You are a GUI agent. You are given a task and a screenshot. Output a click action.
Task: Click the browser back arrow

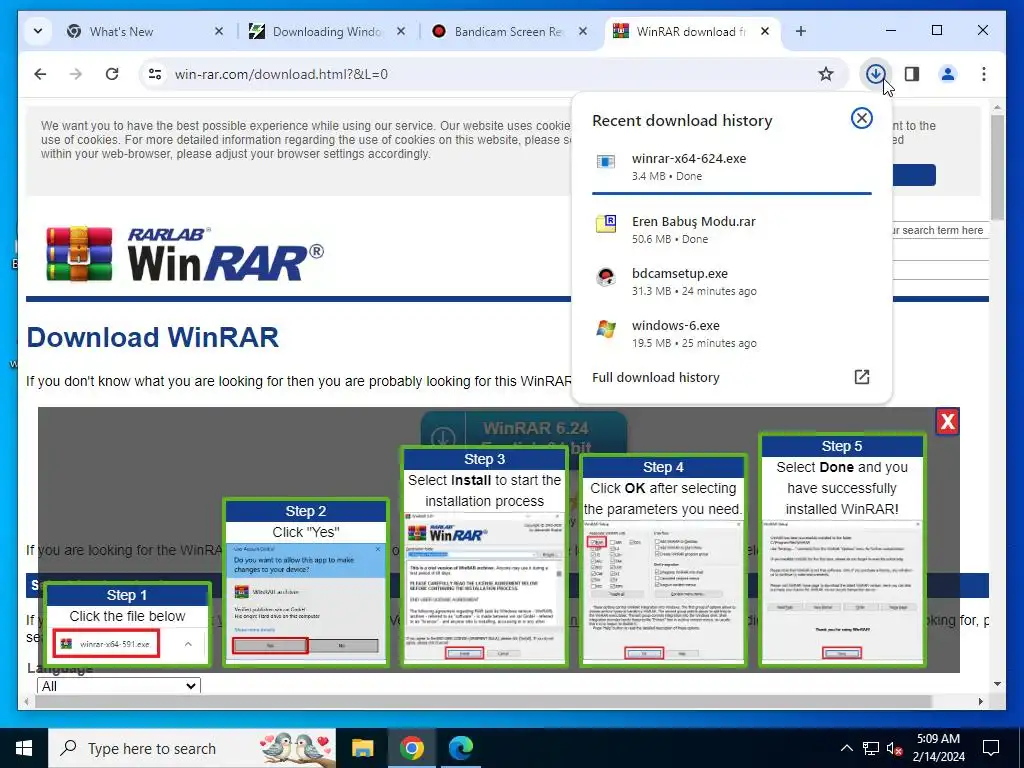[x=40, y=74]
